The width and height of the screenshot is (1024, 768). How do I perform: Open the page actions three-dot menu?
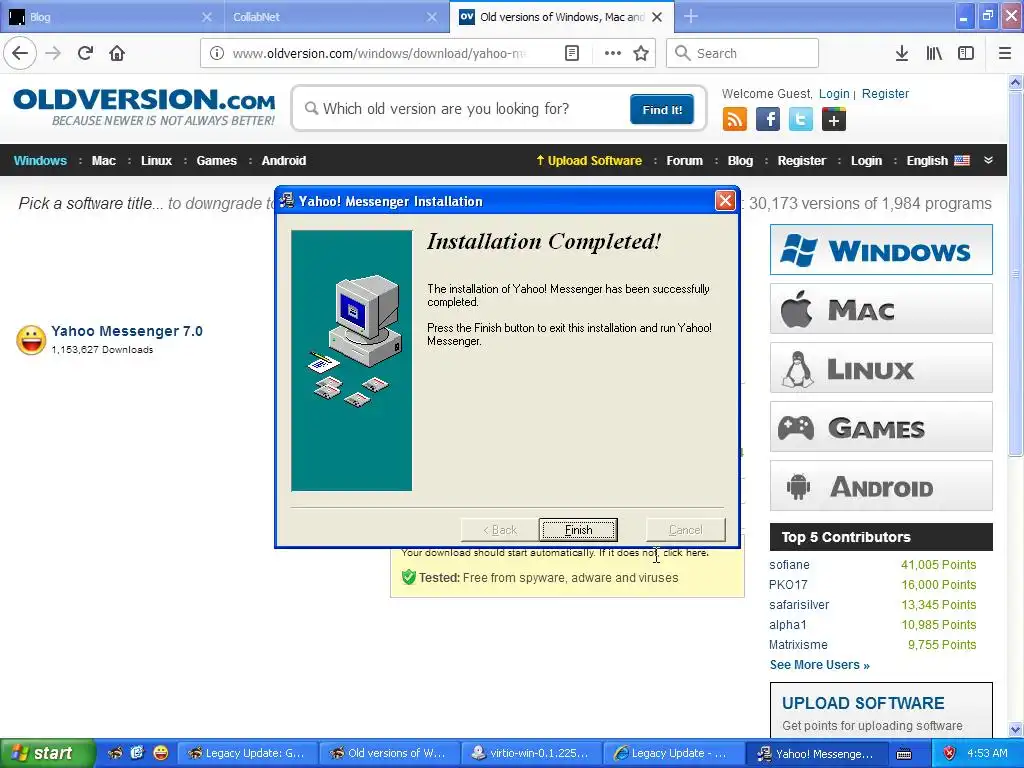click(x=613, y=53)
